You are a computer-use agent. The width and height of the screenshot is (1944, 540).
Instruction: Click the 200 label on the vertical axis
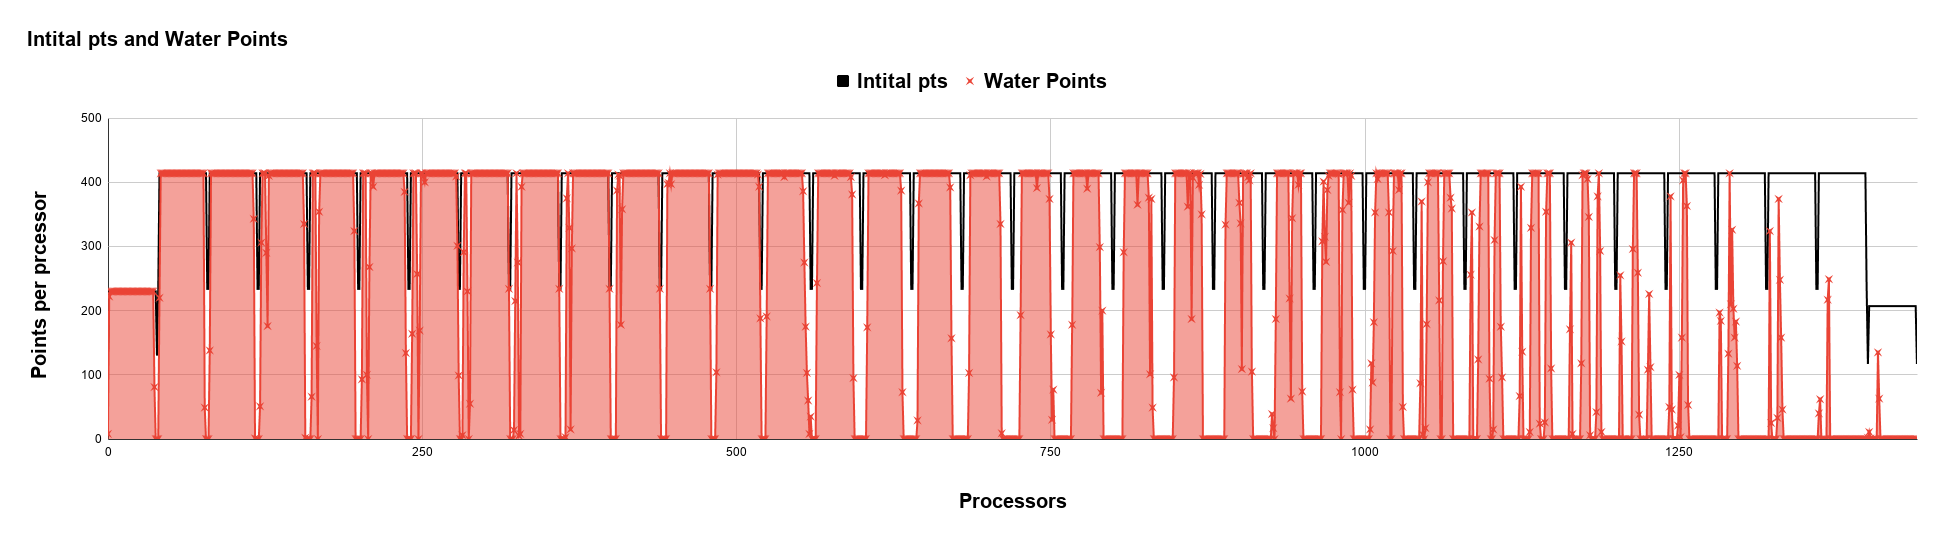91,311
